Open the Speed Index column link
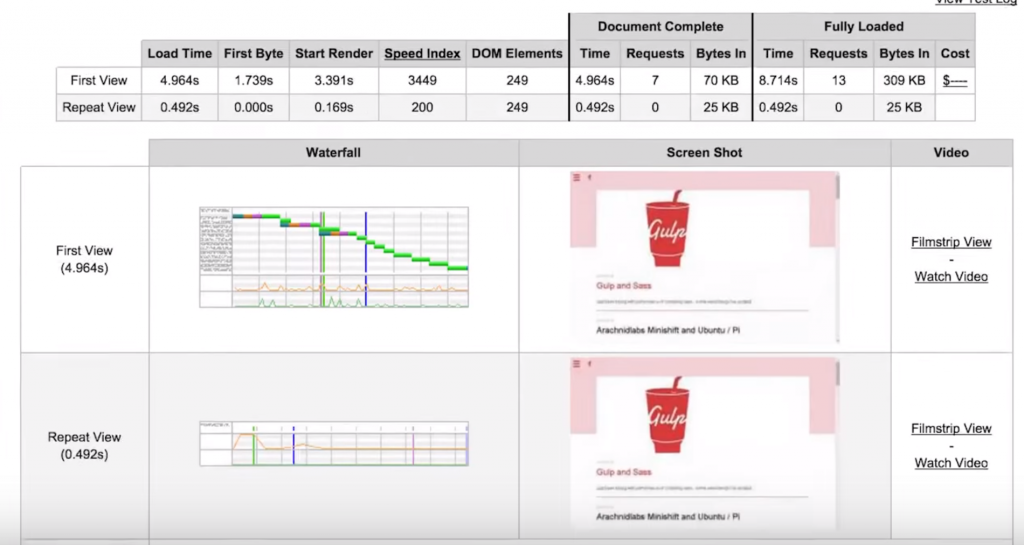The width and height of the screenshot is (1024, 545). [422, 54]
